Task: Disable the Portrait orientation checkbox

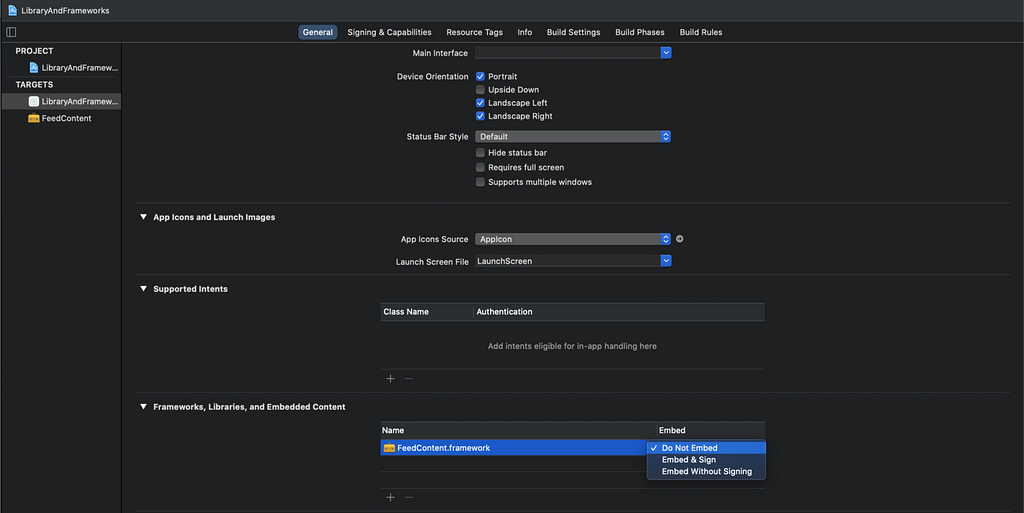Action: [x=480, y=77]
